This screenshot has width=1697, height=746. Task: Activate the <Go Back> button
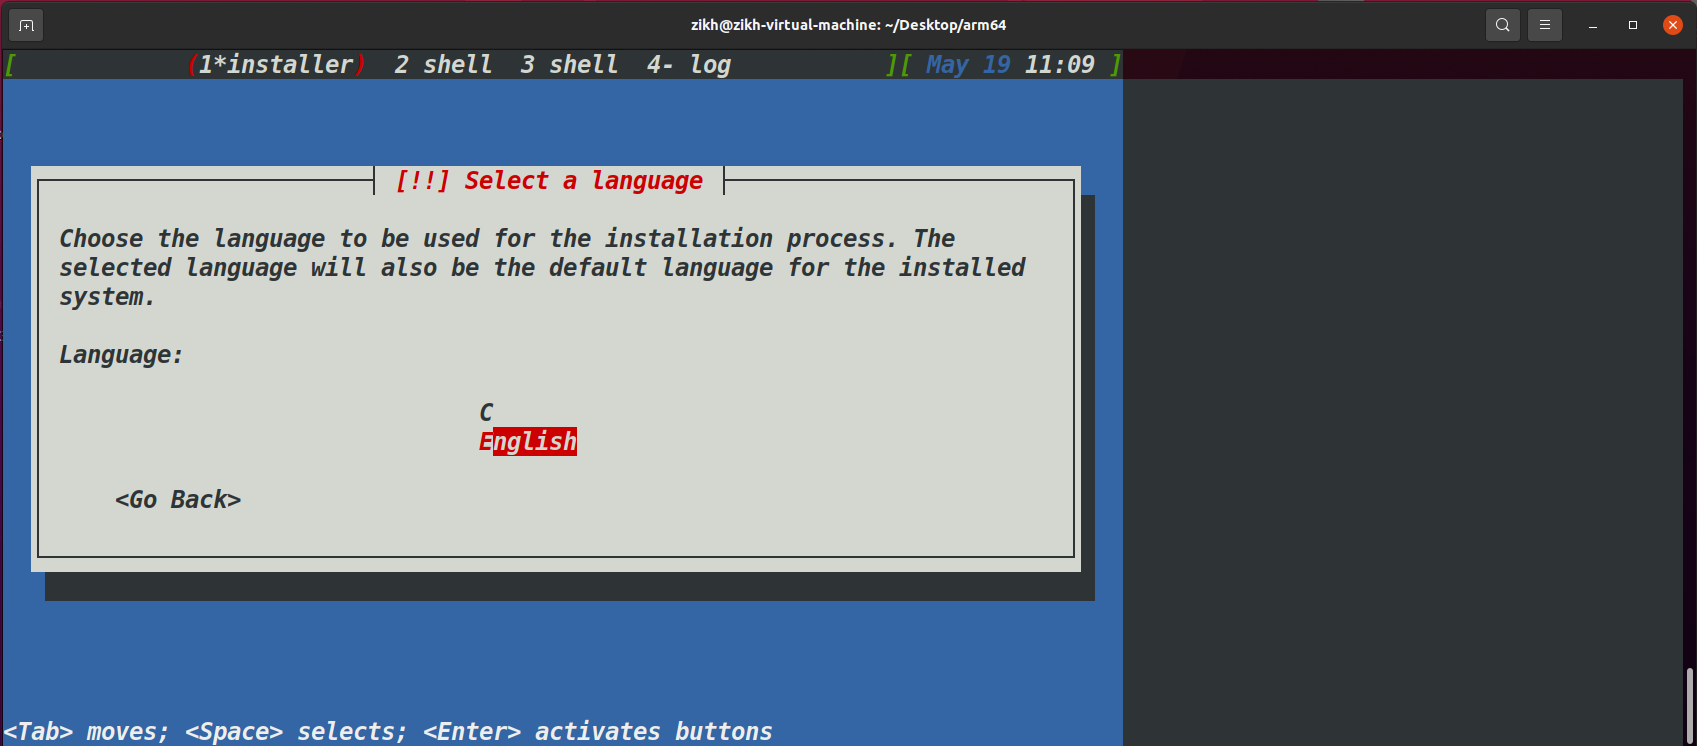[178, 499]
